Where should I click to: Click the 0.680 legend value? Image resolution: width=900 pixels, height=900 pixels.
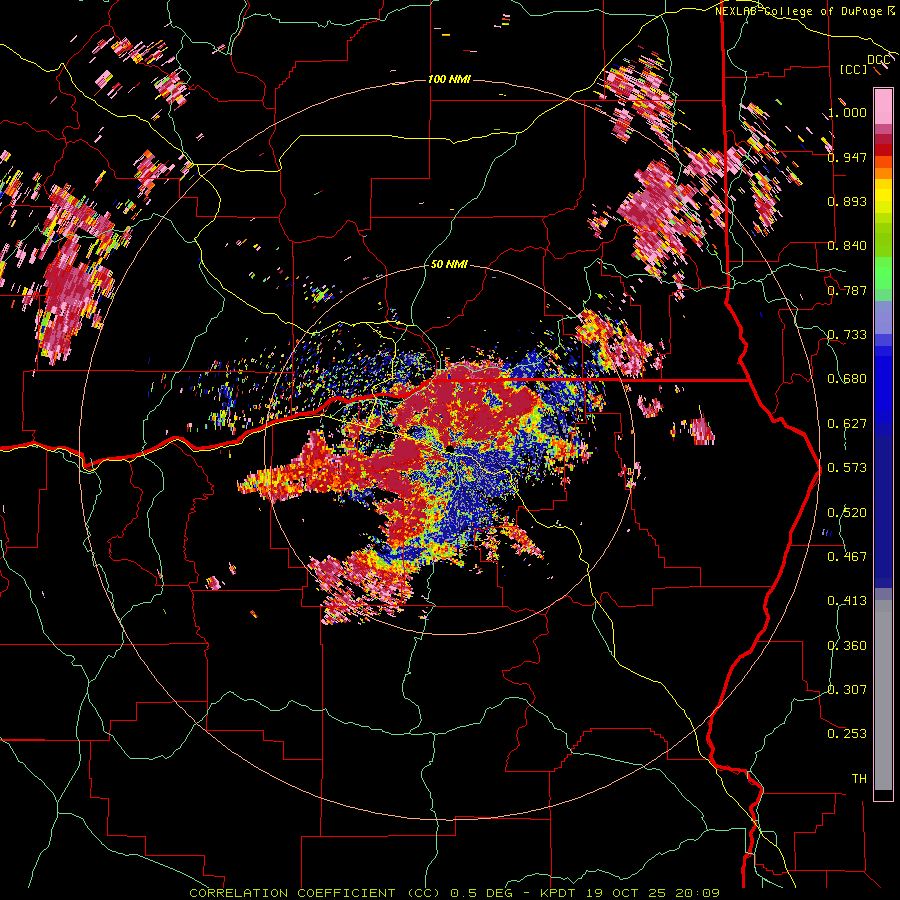[x=847, y=379]
